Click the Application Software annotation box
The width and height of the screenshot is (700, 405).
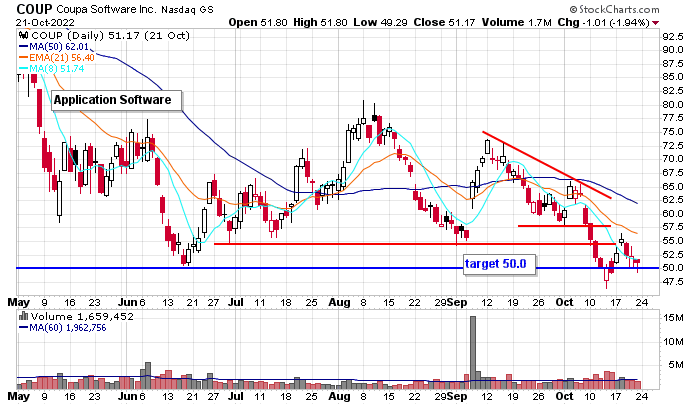[117, 100]
